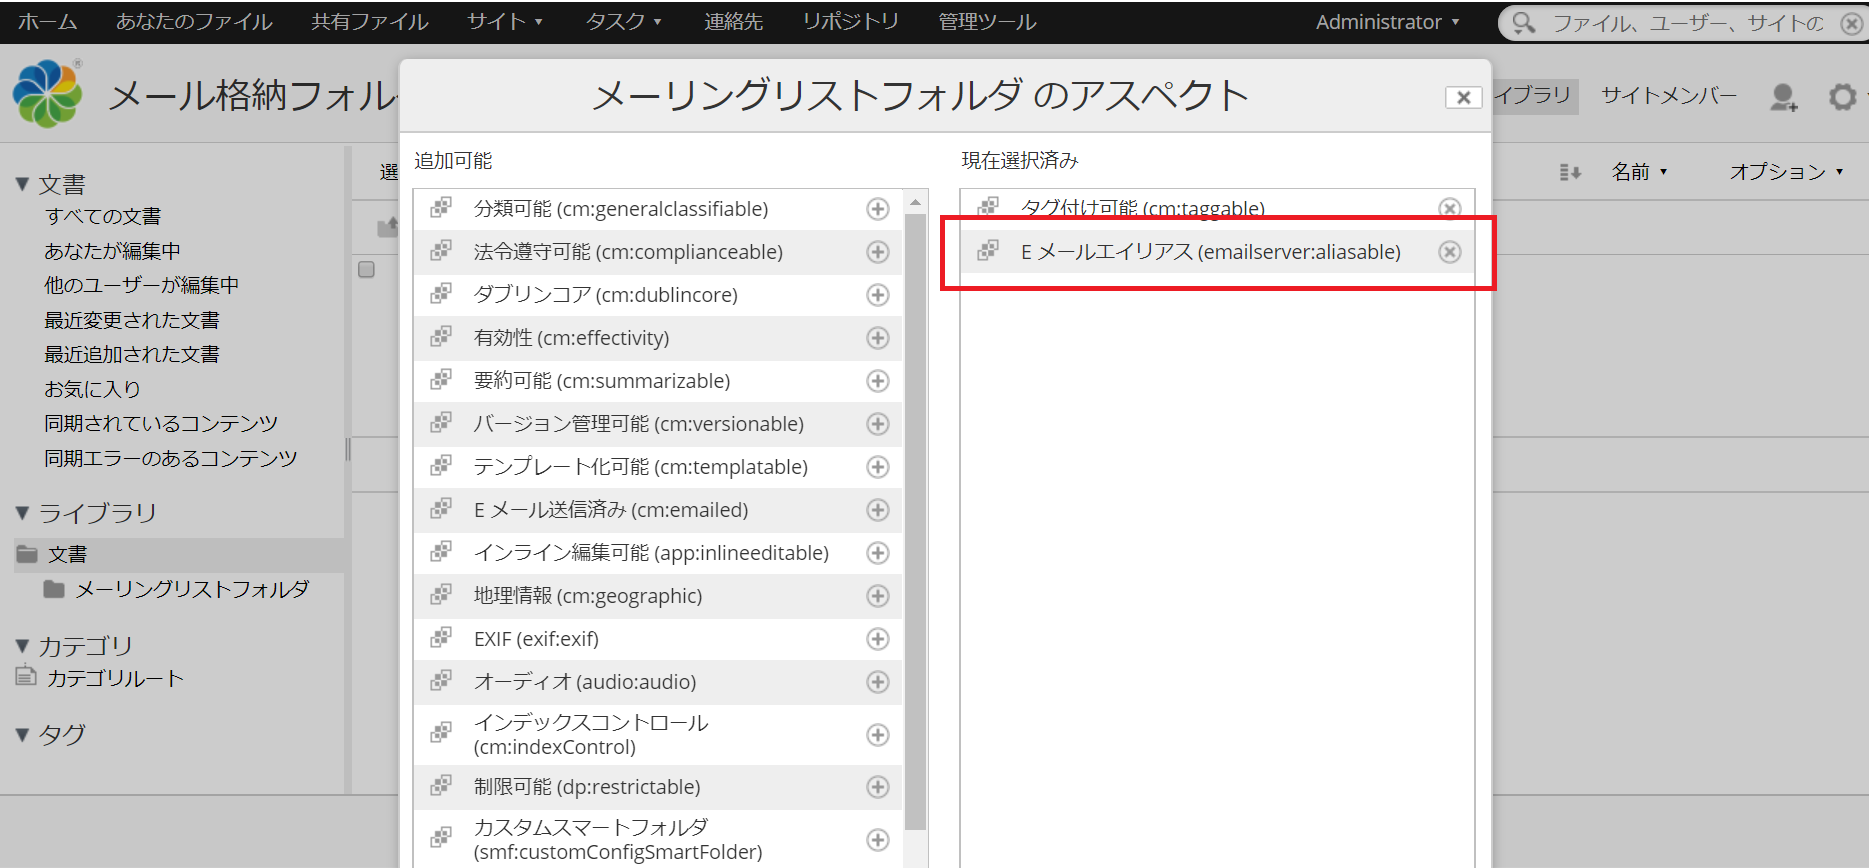Add the 地理情報 (cm:geographic) aspect

point(877,596)
